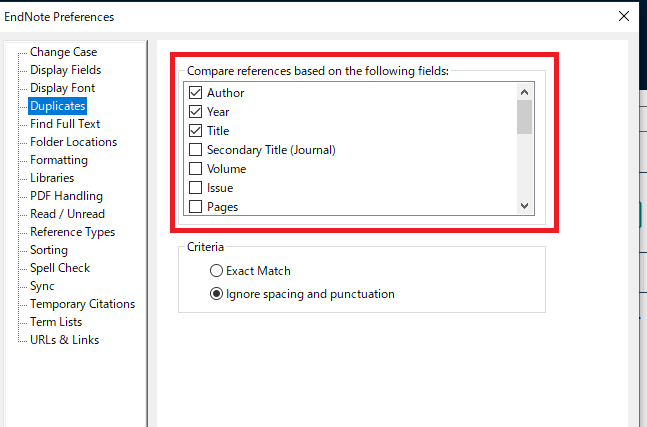The image size is (647, 427).
Task: Go to Display Fields preferences
Action: pyautogui.click(x=65, y=70)
